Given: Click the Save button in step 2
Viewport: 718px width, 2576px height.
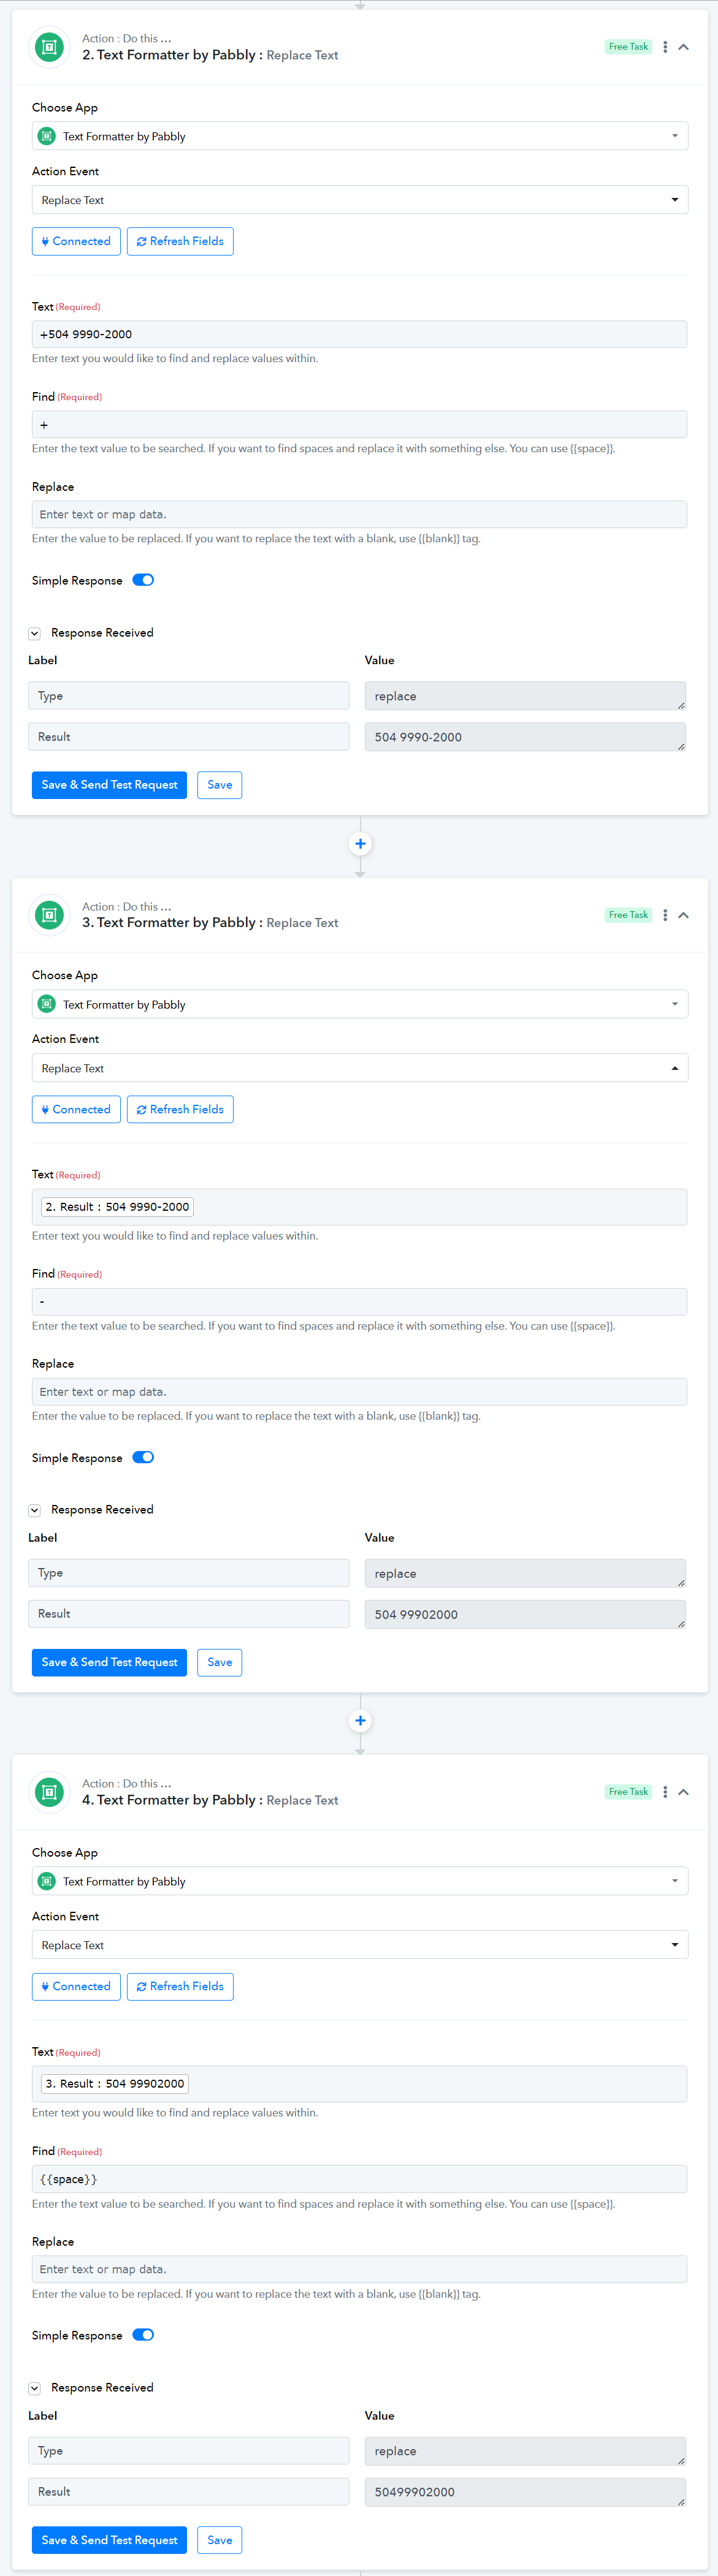Looking at the screenshot, I should tap(220, 785).
